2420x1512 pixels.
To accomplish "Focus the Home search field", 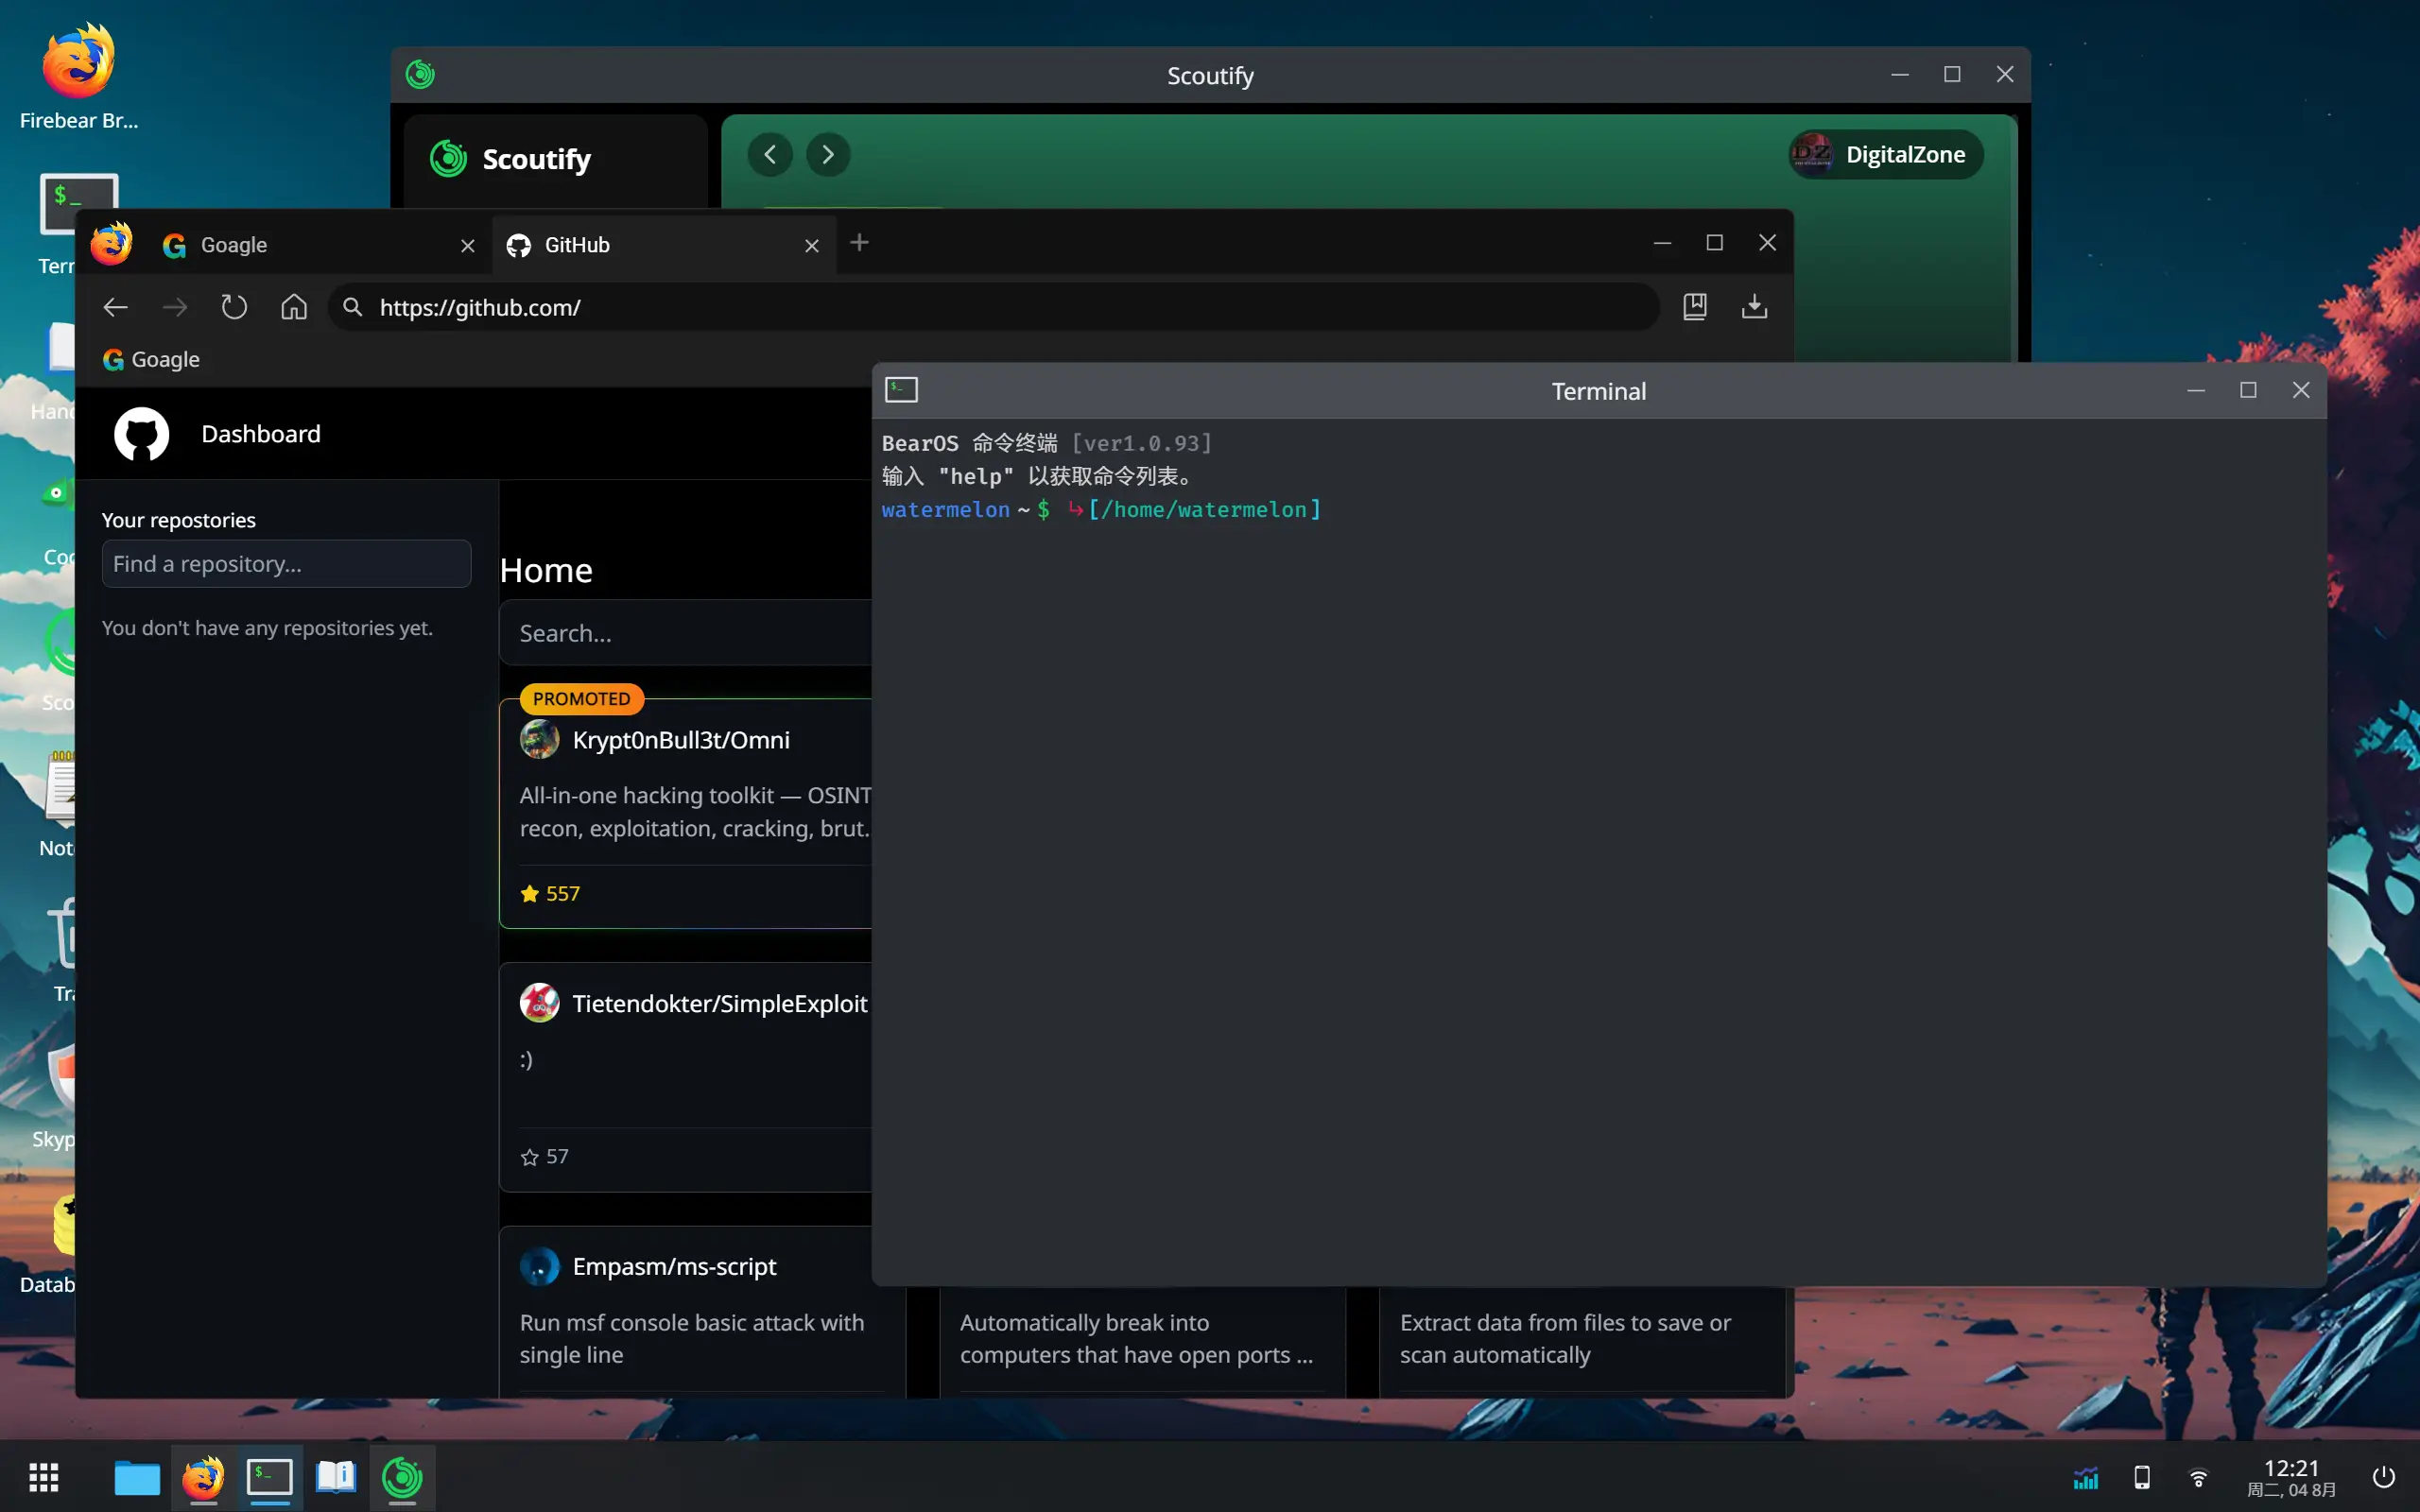I will tap(686, 633).
